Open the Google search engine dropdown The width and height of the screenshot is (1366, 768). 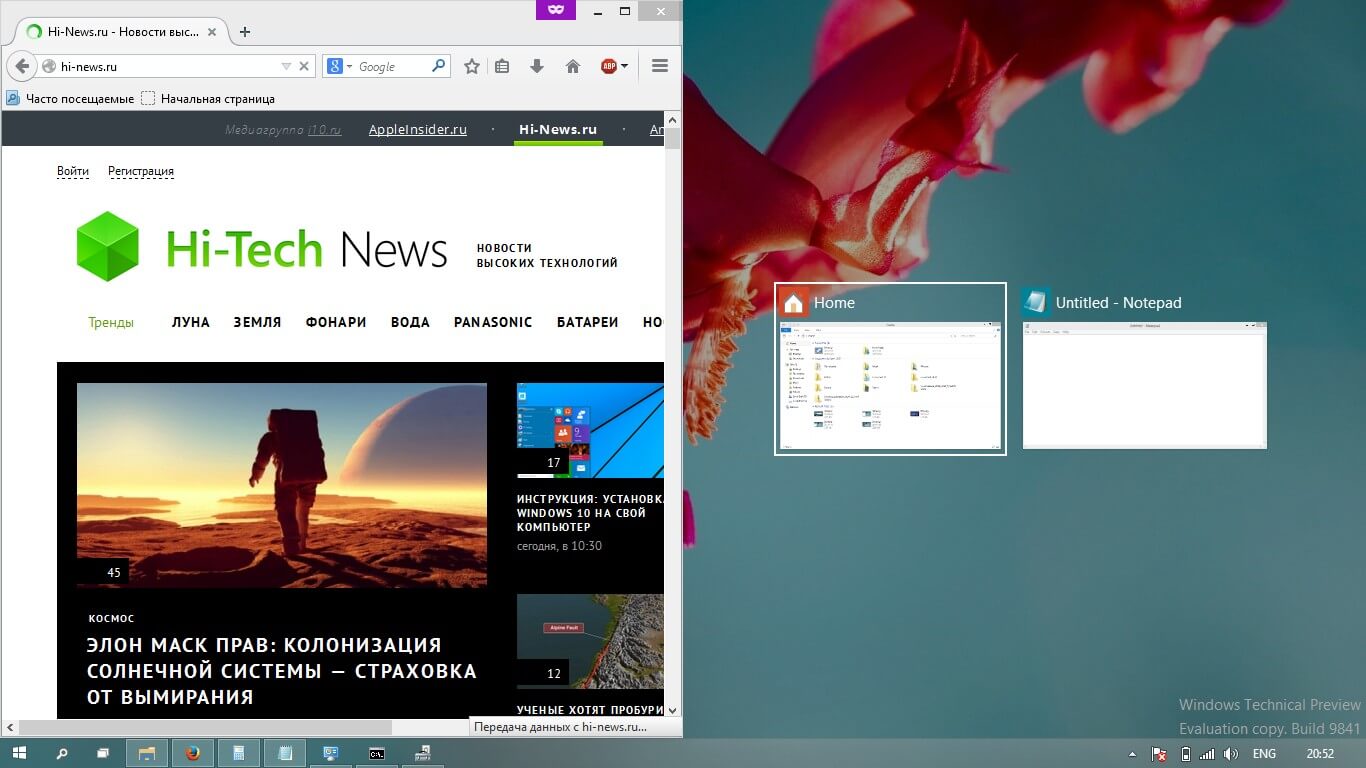pos(339,67)
